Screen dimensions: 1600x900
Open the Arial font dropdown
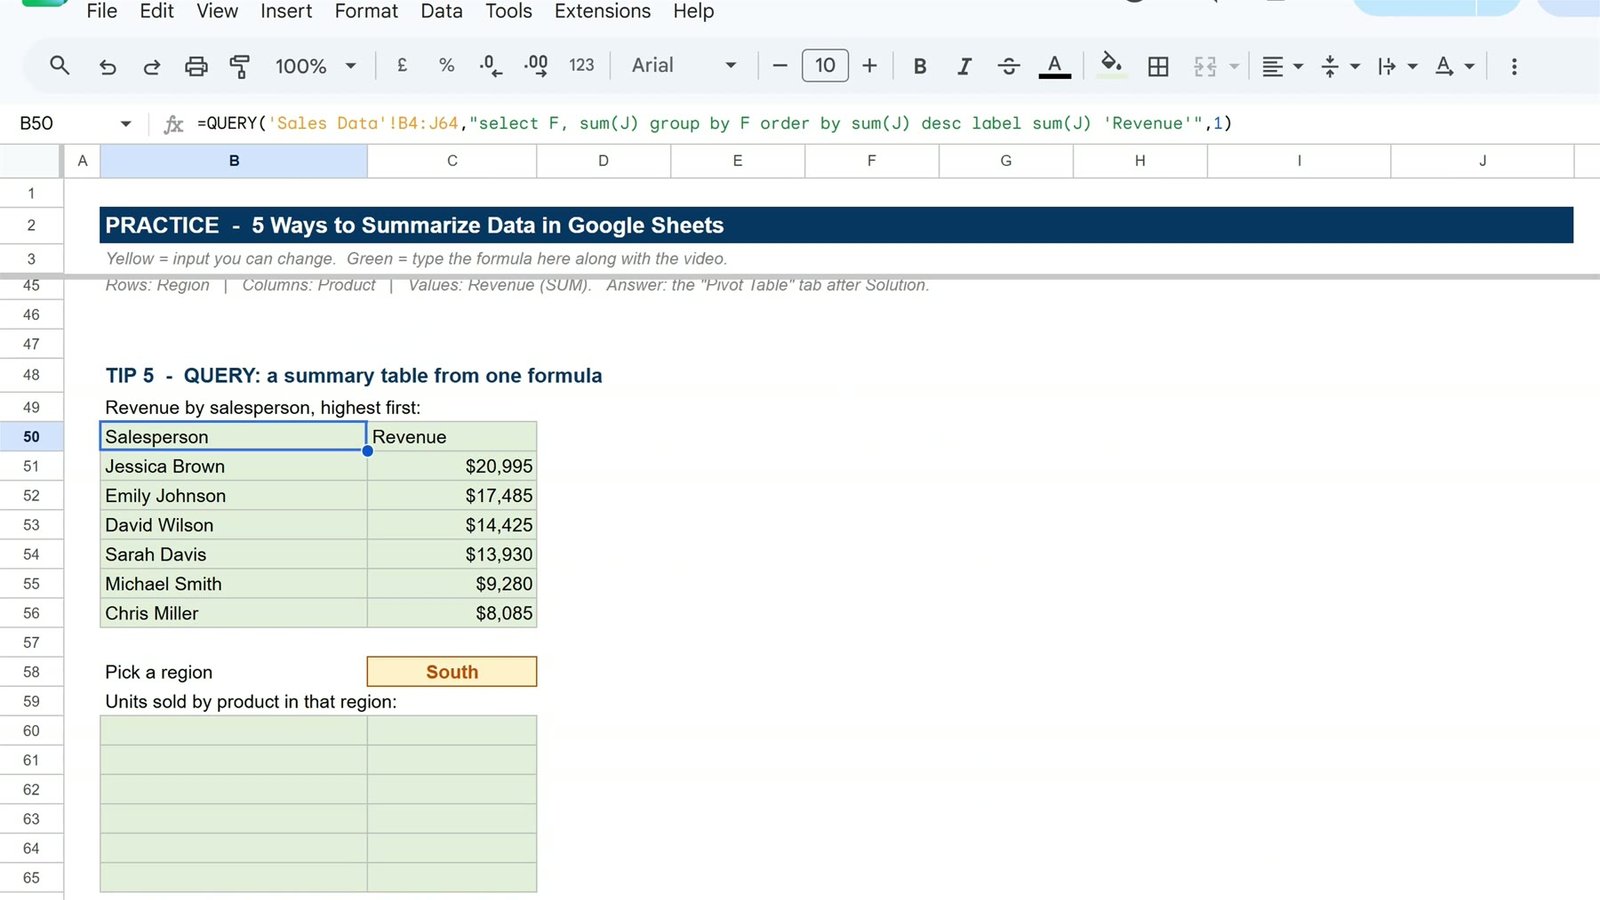[684, 65]
